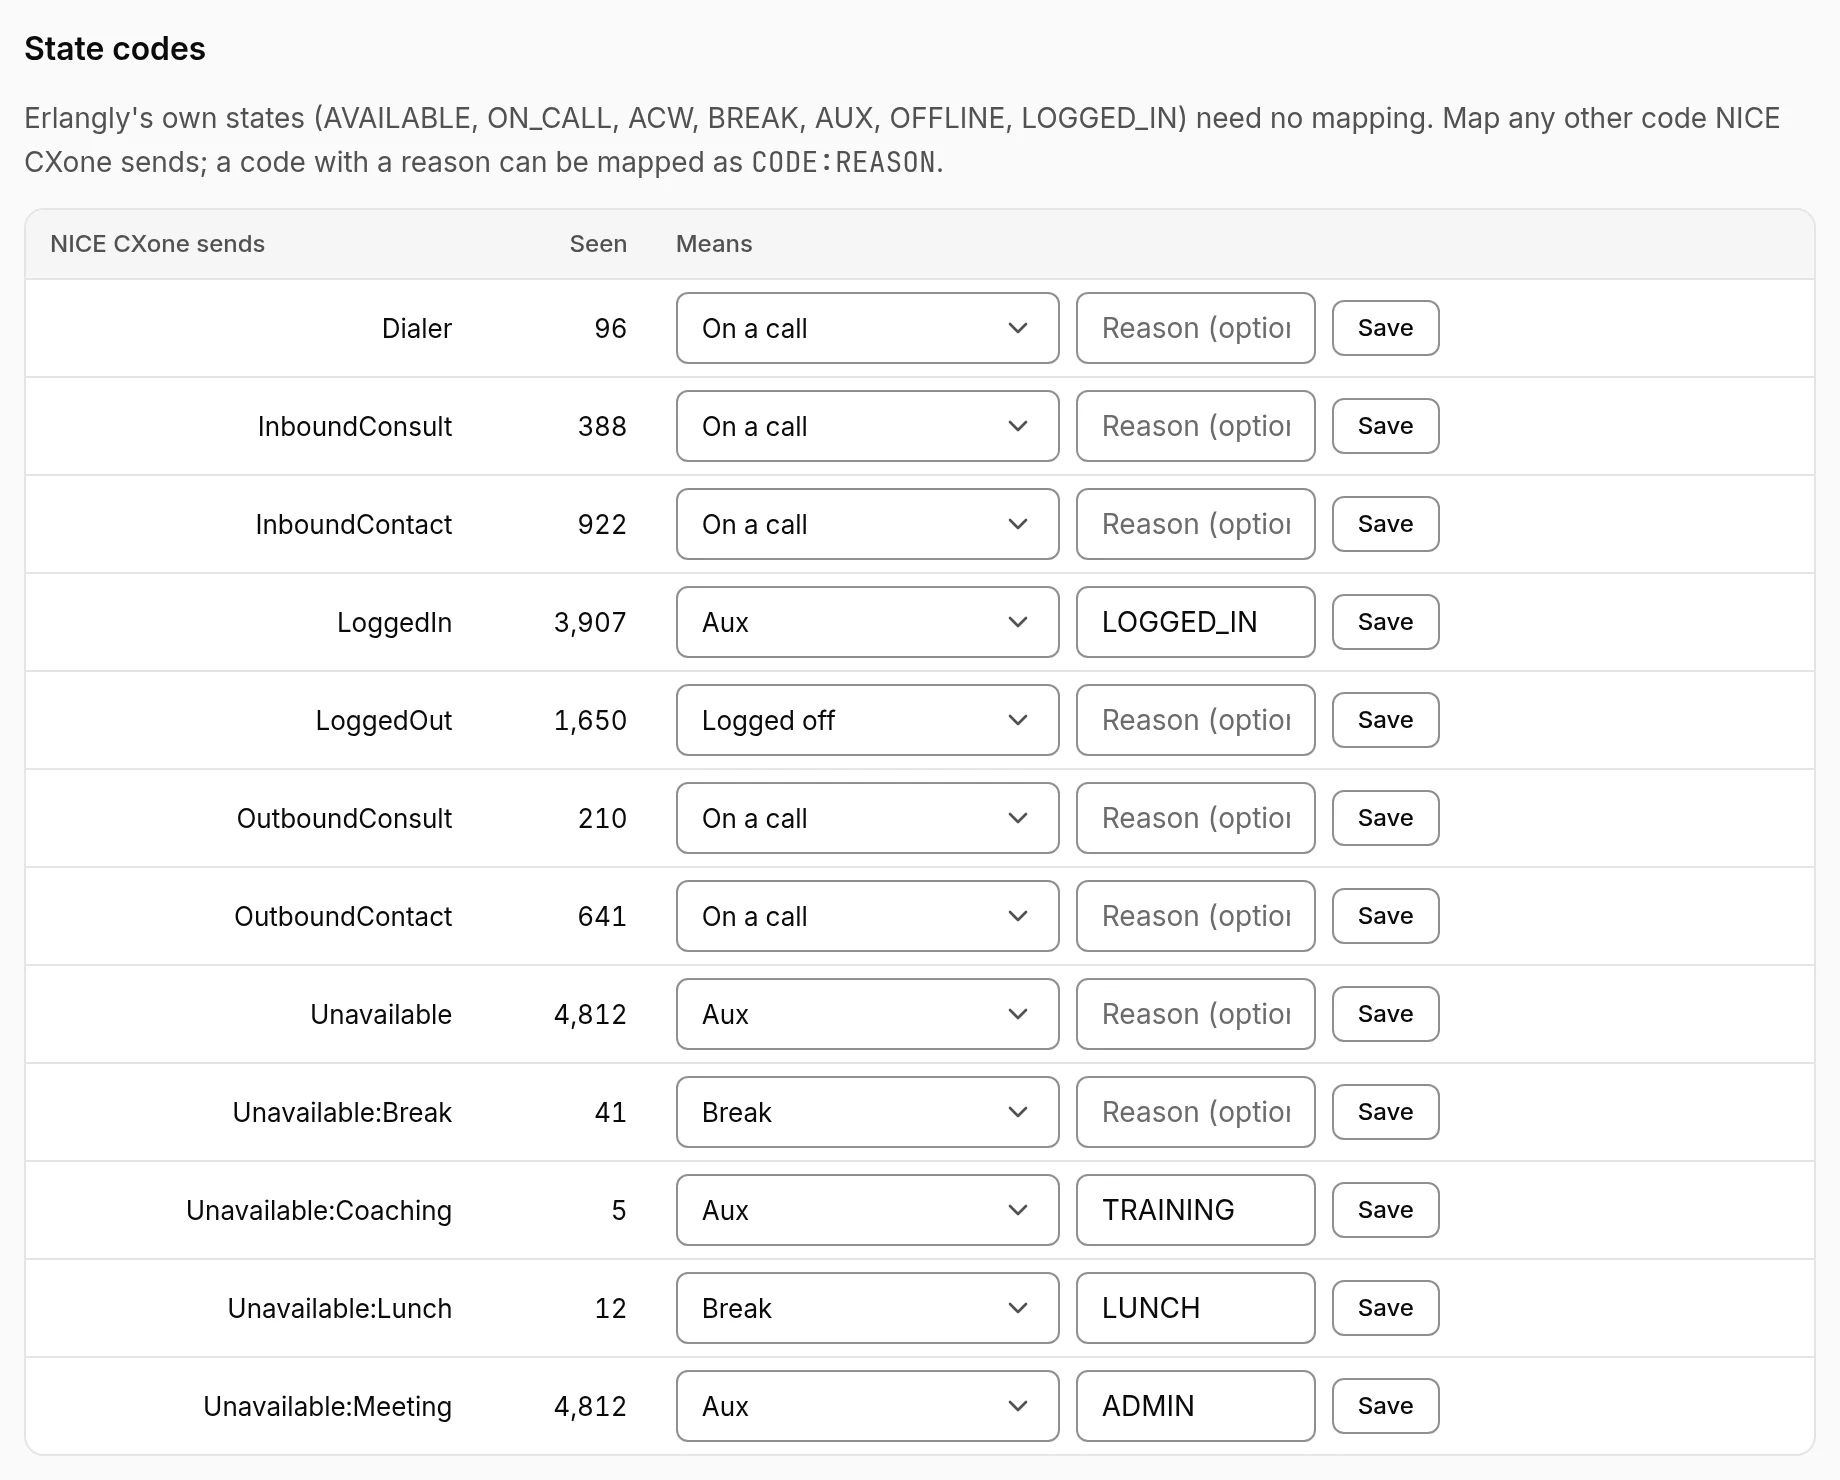Select the 'Means' column header
Viewport: 1840px width, 1480px height.
[x=714, y=244]
